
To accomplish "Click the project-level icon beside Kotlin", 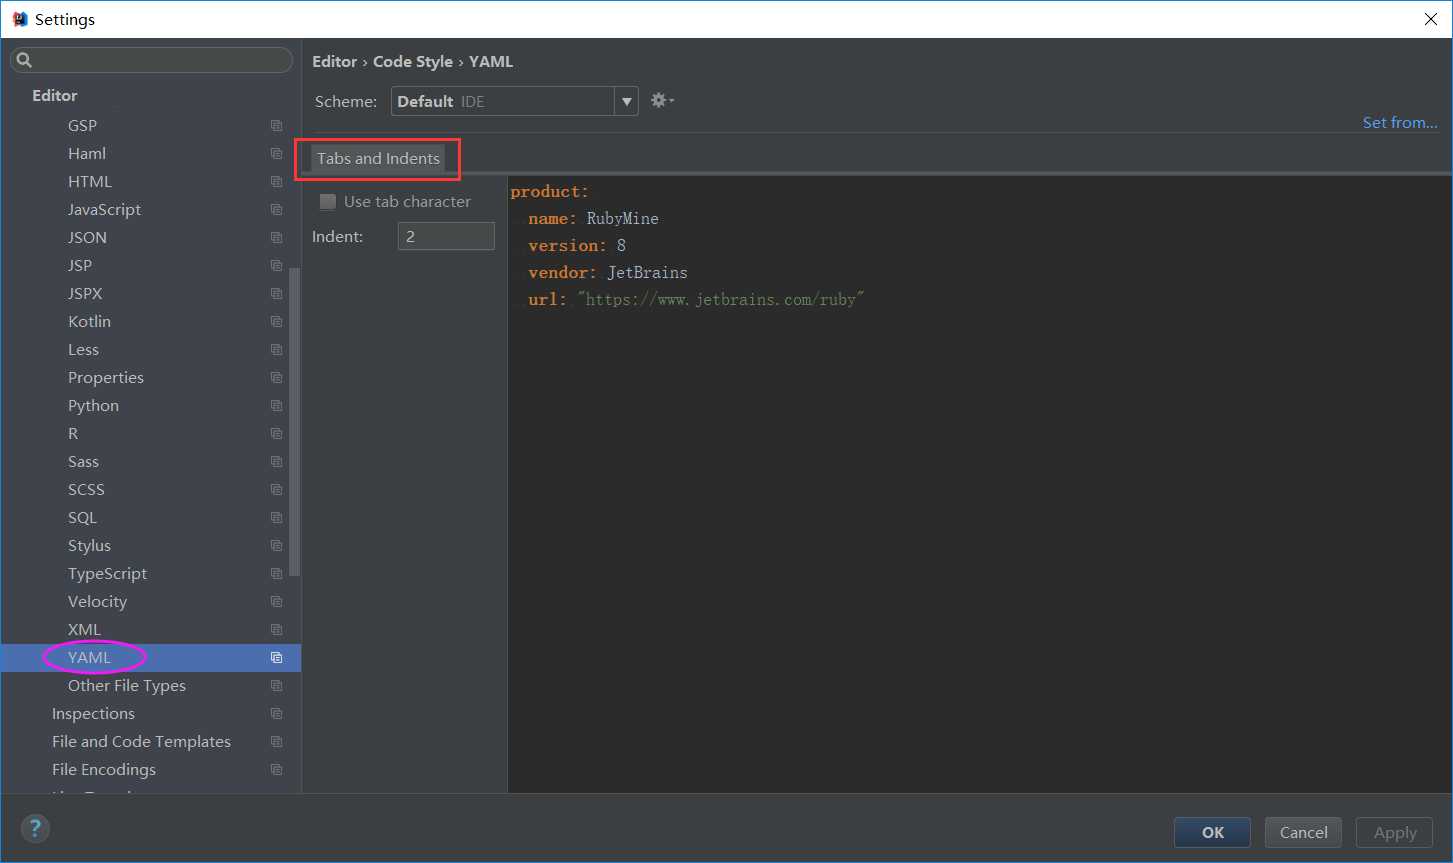I will (276, 322).
